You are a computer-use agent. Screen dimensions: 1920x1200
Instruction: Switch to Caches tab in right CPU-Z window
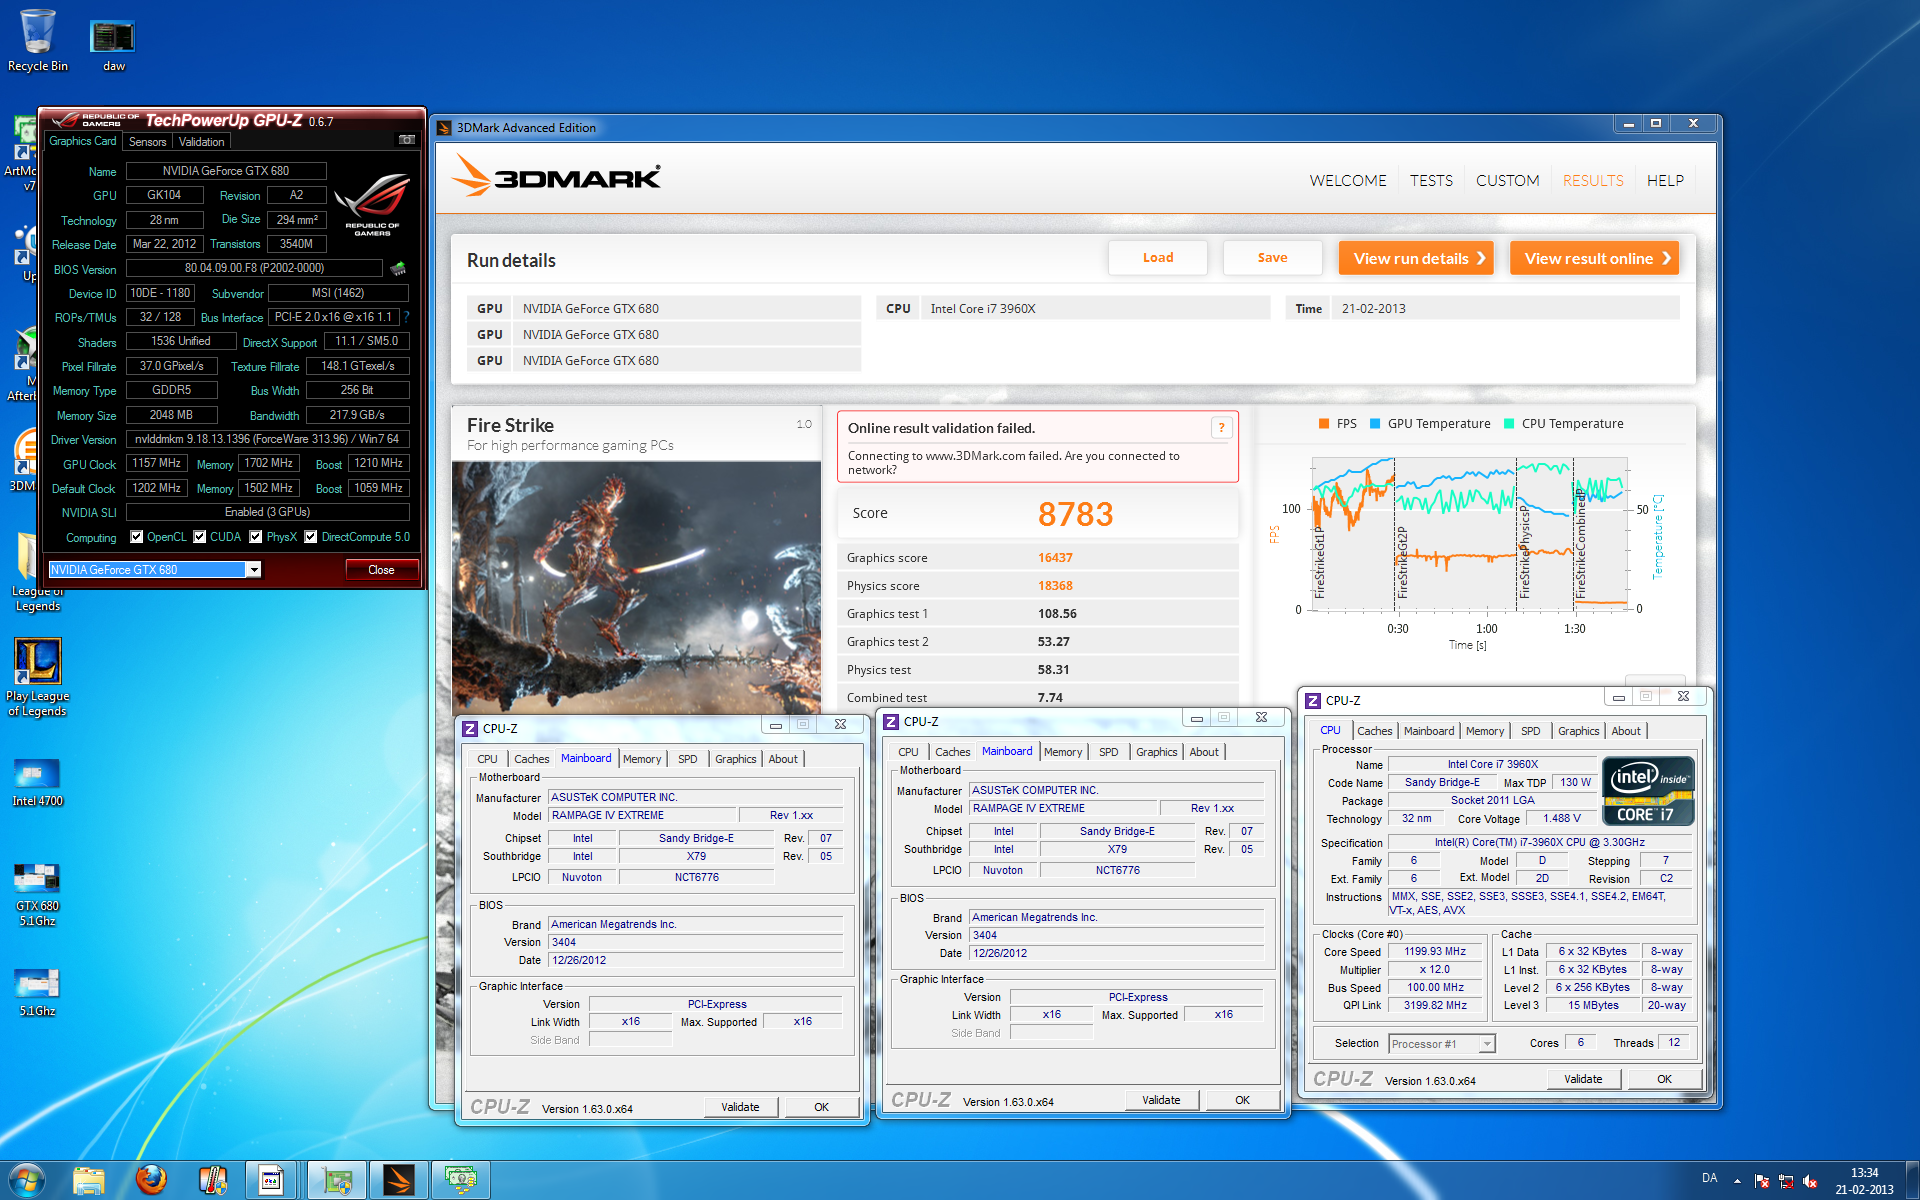click(x=1374, y=731)
